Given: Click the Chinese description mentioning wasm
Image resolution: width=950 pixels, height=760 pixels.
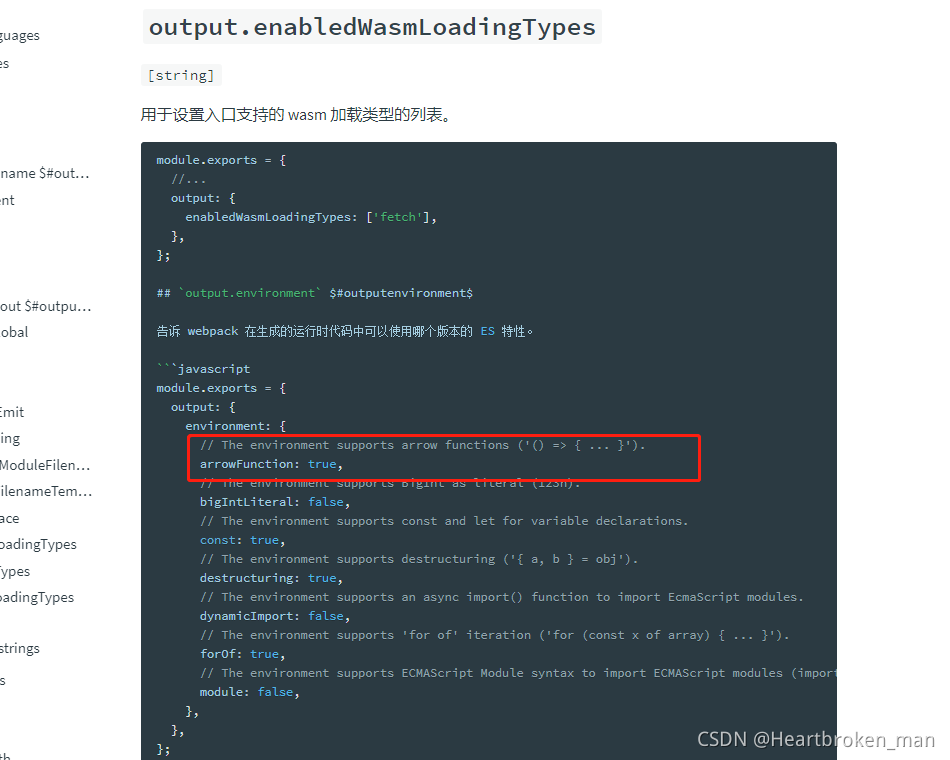Looking at the screenshot, I should (296, 115).
